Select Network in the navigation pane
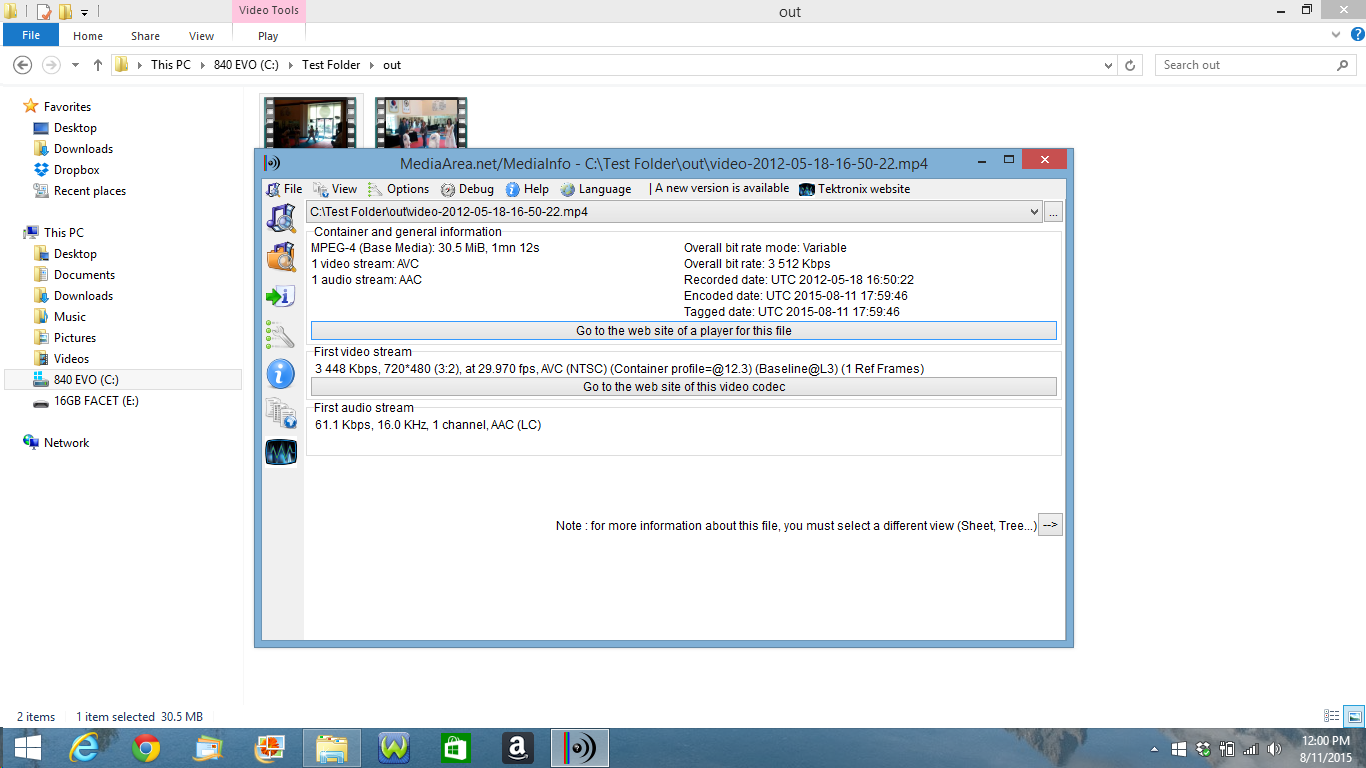This screenshot has height=768, width=1366. pos(67,443)
